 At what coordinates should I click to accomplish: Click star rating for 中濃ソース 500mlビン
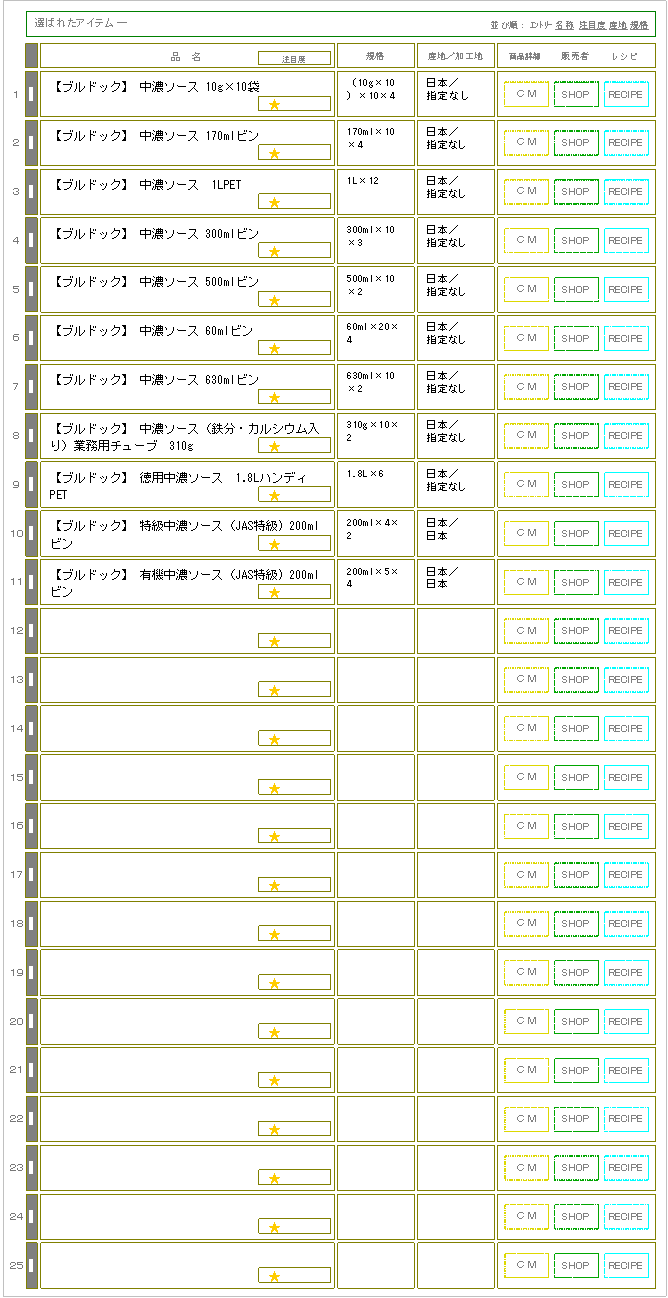(294, 299)
